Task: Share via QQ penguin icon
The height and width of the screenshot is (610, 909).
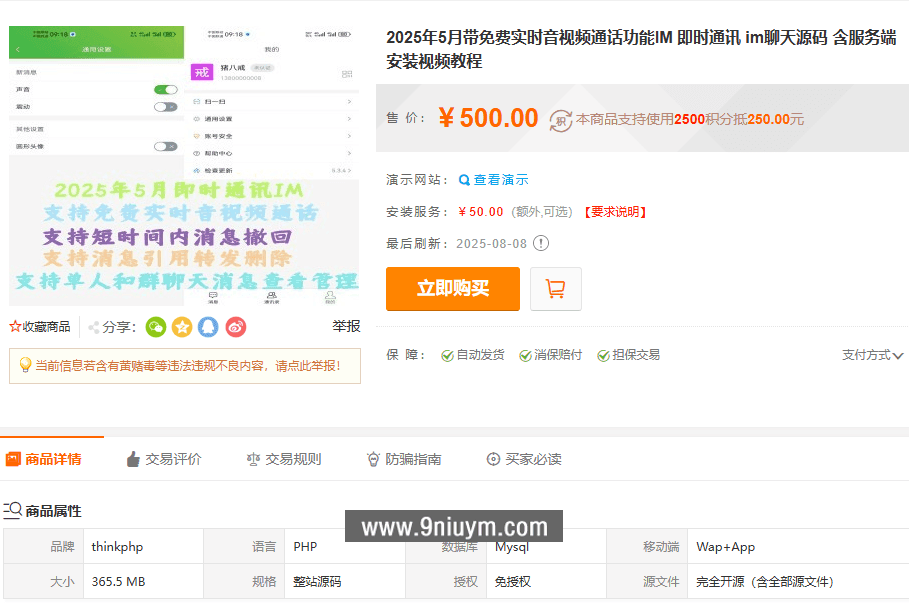Action: 208,327
